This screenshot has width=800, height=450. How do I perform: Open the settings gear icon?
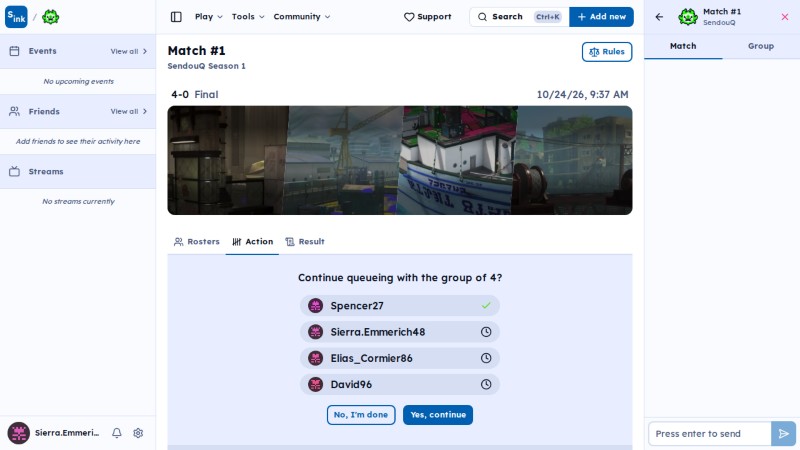pos(138,433)
